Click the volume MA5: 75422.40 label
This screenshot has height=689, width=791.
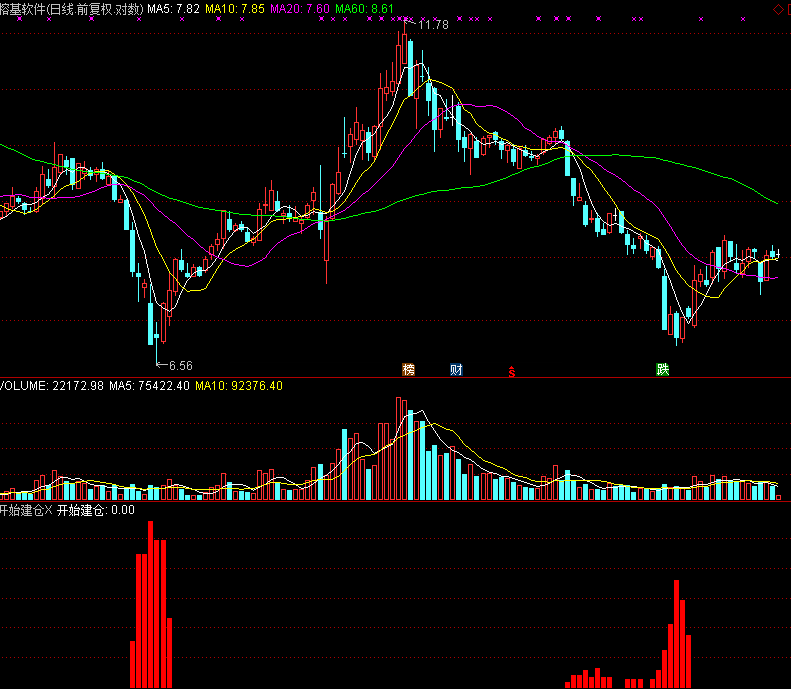149,386
